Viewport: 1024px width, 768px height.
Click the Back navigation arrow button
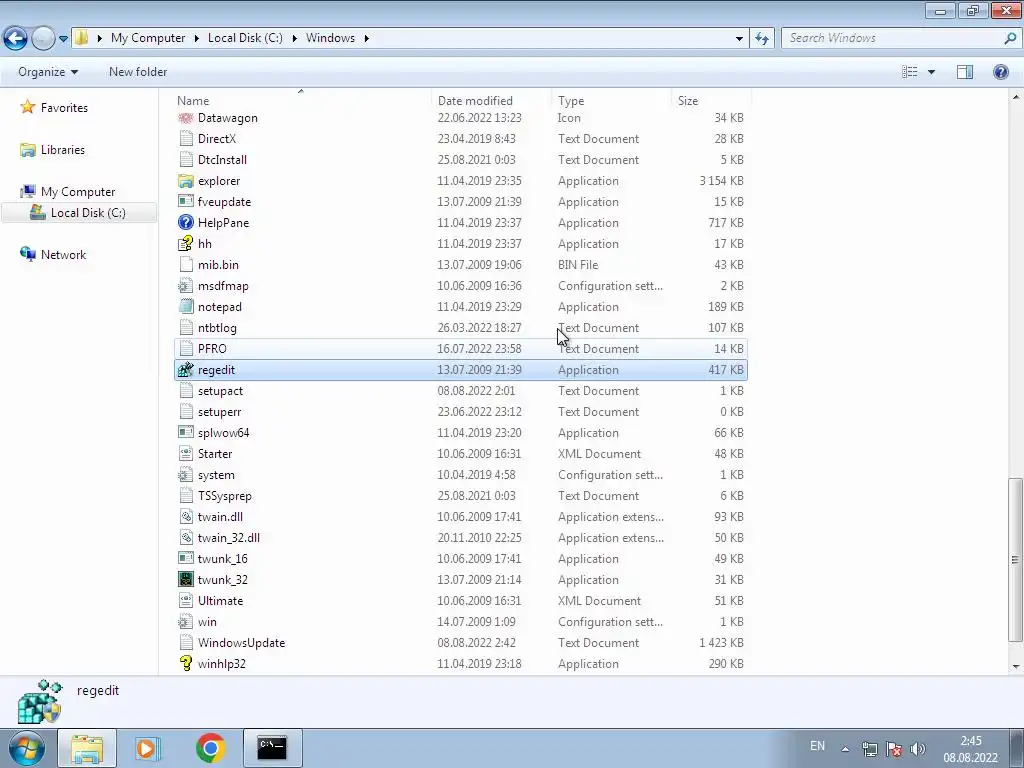tap(16, 38)
